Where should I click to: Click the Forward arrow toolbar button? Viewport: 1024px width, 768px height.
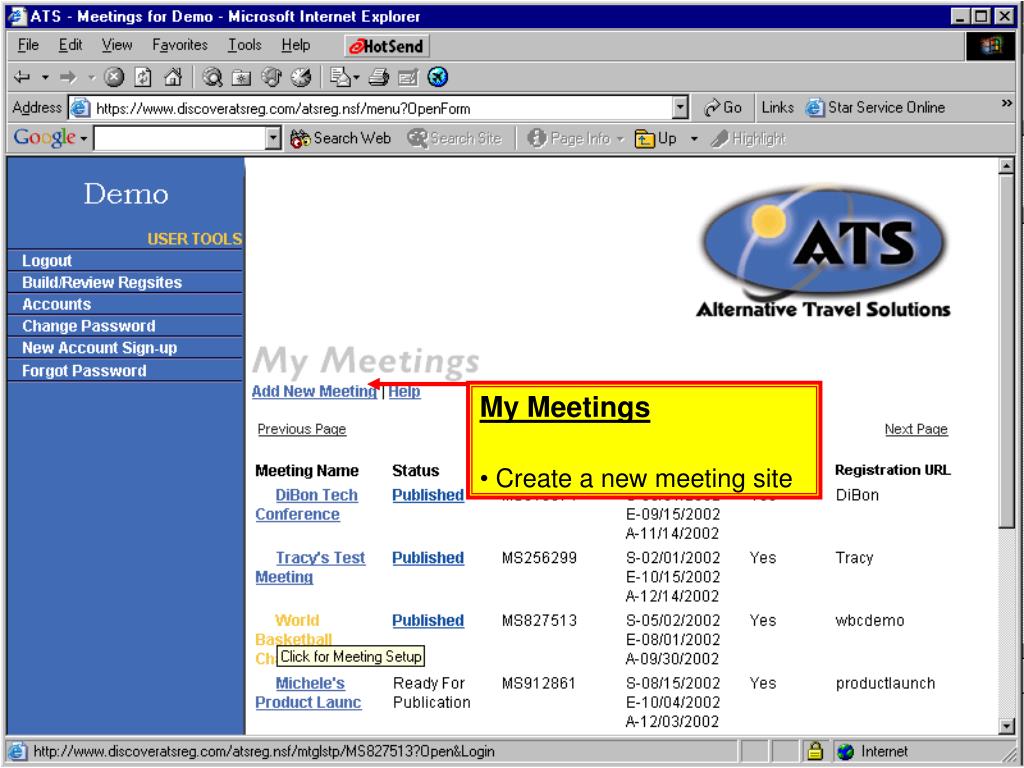point(68,78)
